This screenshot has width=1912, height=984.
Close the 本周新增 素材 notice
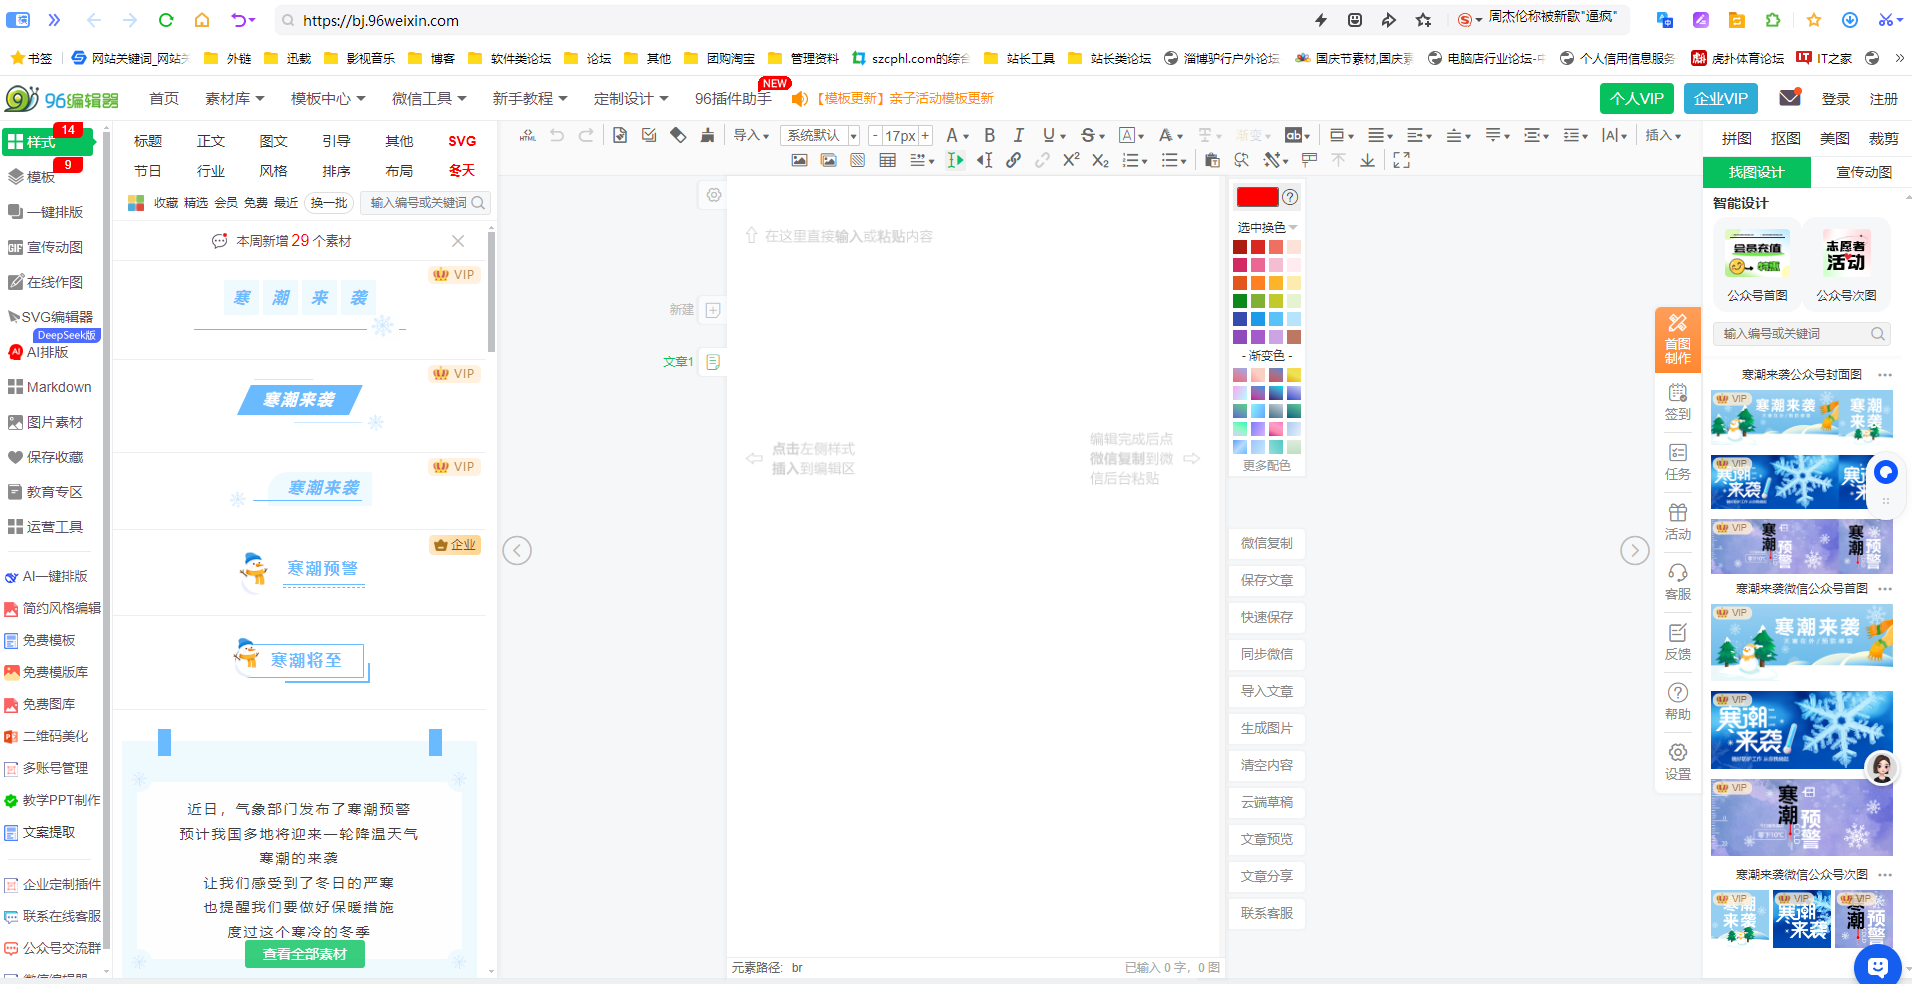click(458, 241)
